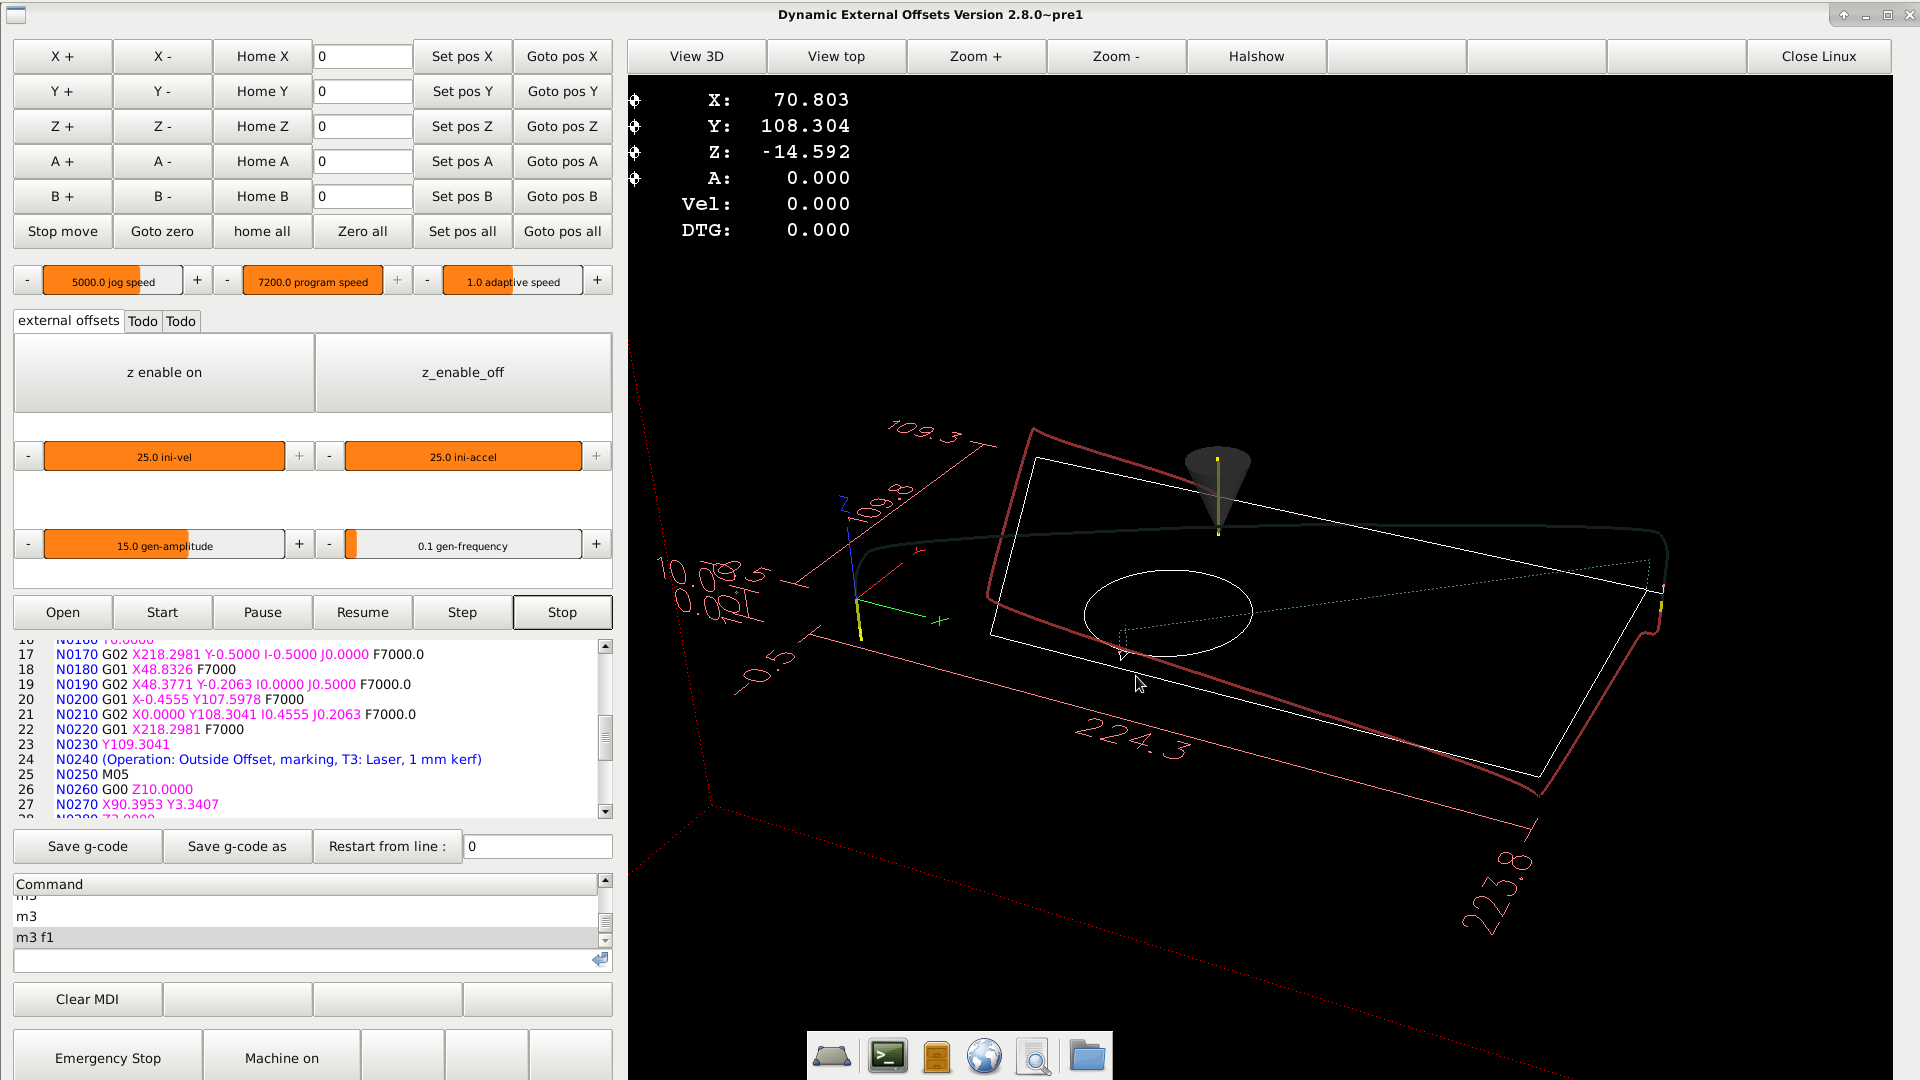Hit the Emergency Stop button

[108, 1057]
